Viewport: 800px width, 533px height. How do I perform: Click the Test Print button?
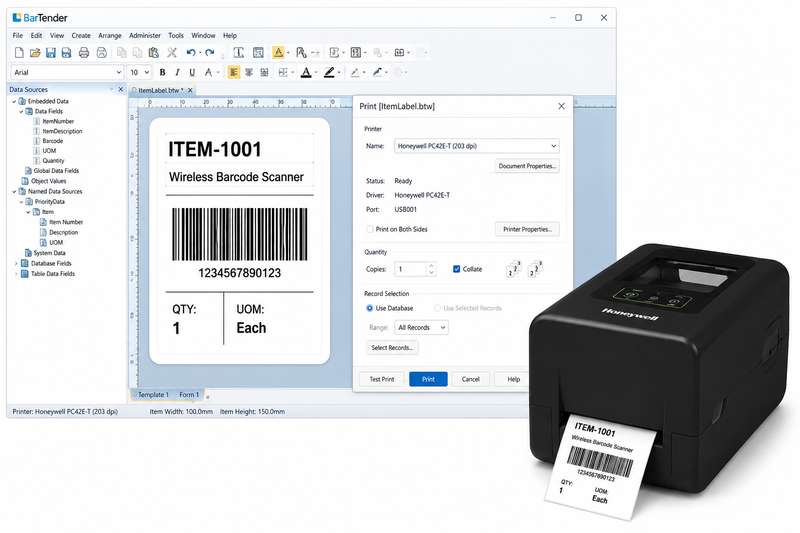[382, 379]
